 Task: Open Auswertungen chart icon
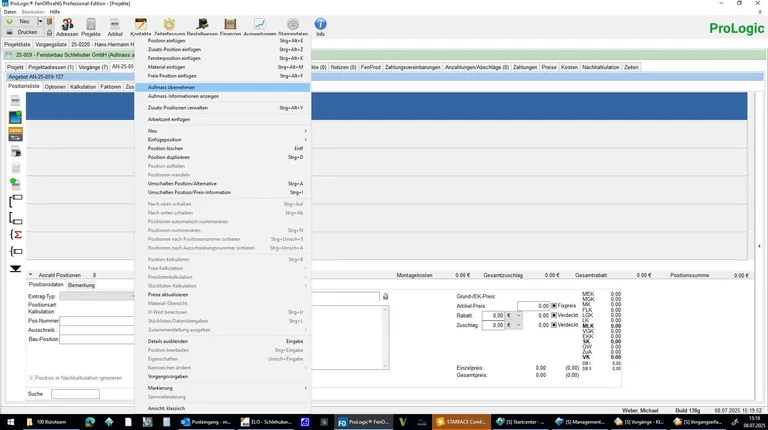[259, 25]
